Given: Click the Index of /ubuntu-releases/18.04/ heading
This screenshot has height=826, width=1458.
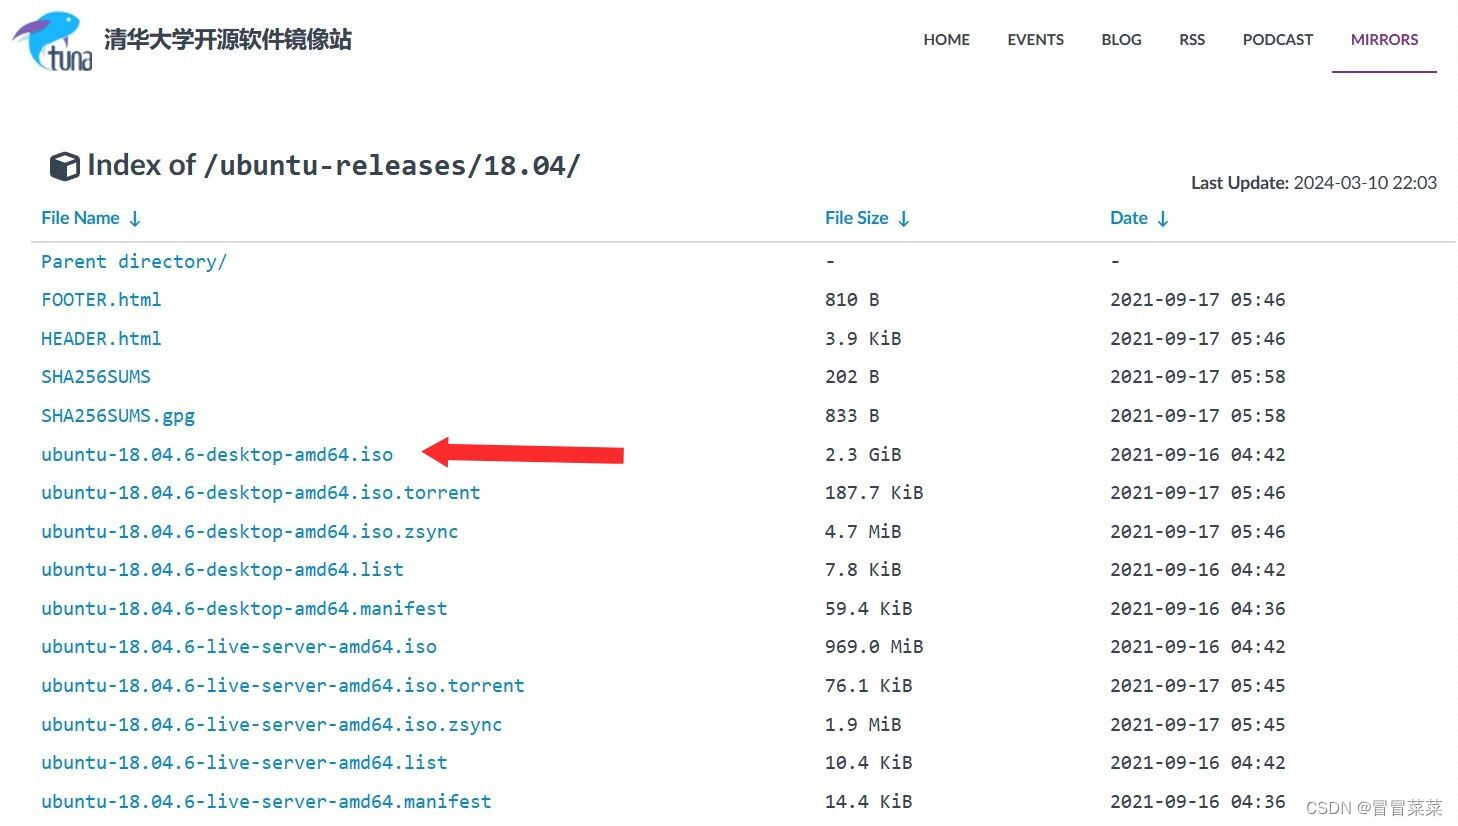Looking at the screenshot, I should (334, 166).
